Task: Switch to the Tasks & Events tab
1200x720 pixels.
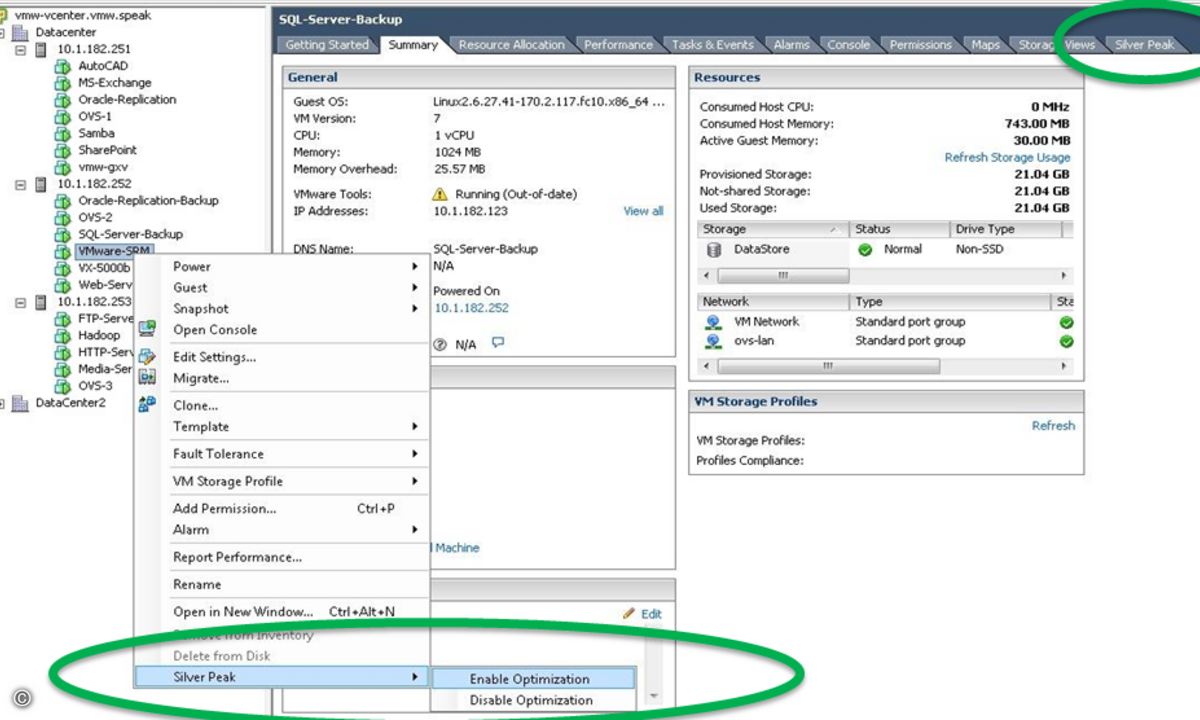Action: (712, 45)
